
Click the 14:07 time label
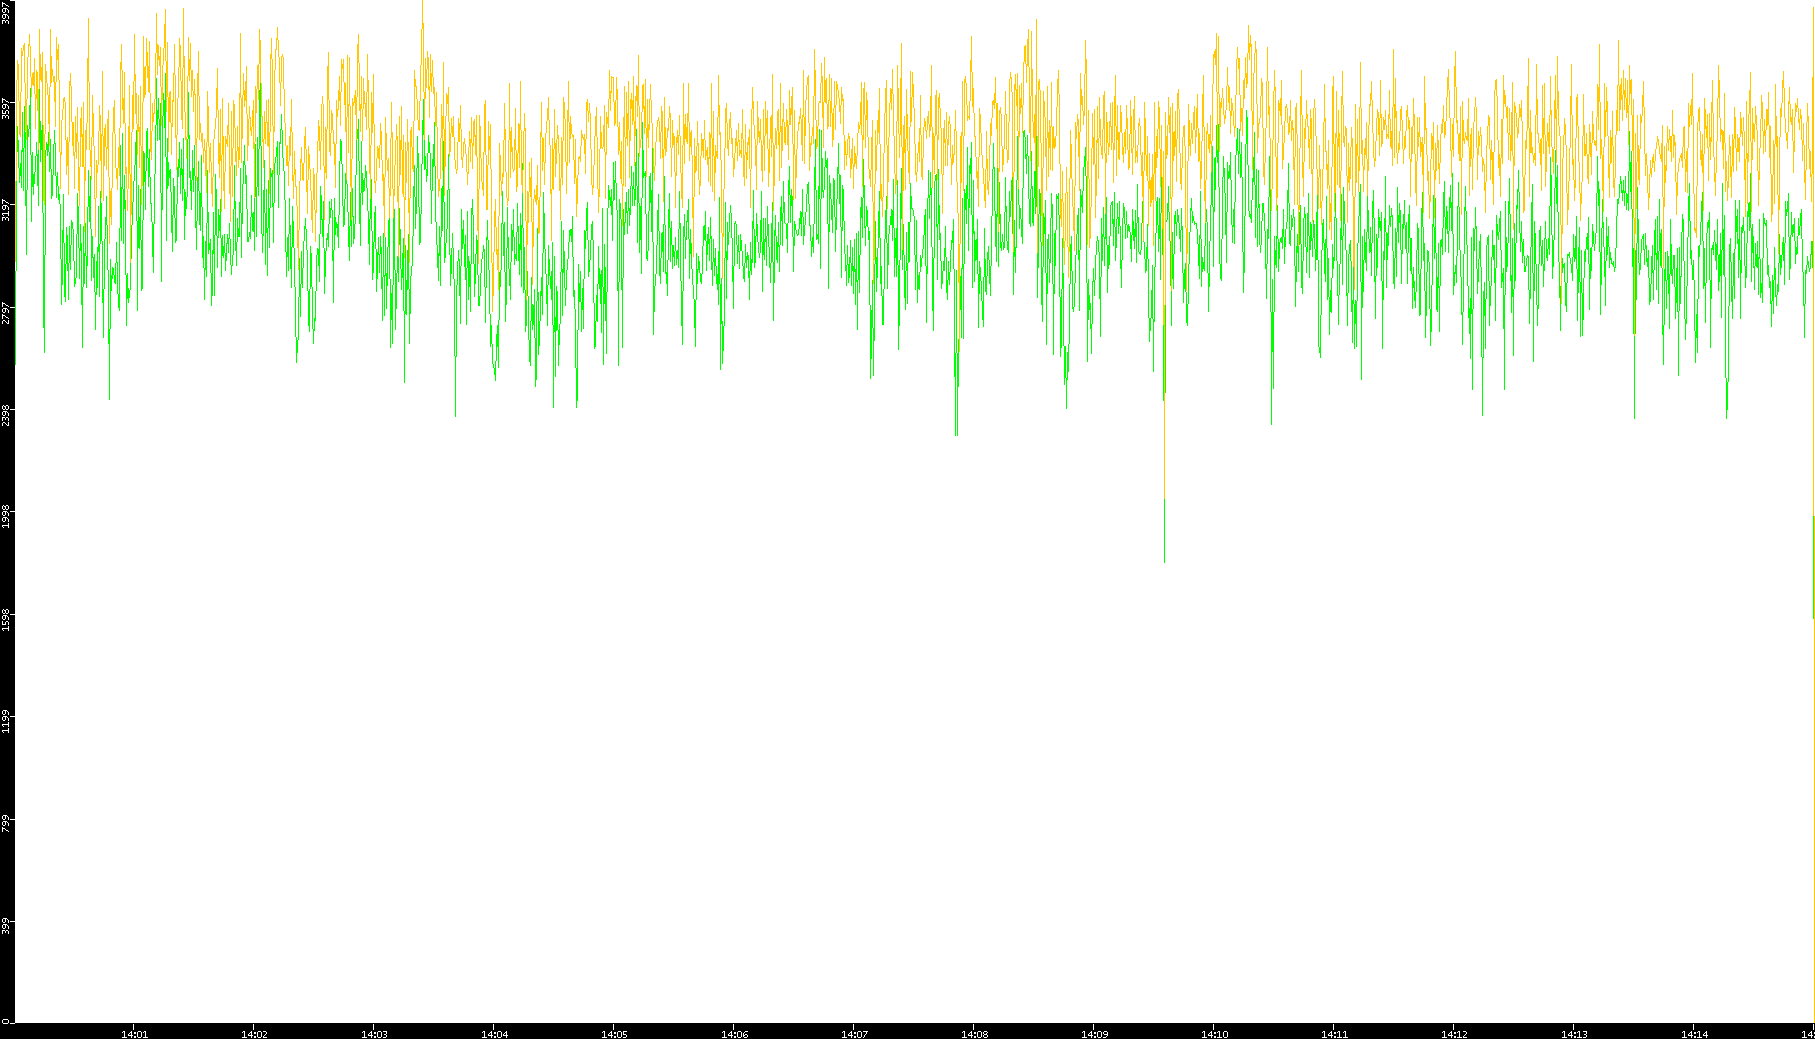tap(854, 1034)
